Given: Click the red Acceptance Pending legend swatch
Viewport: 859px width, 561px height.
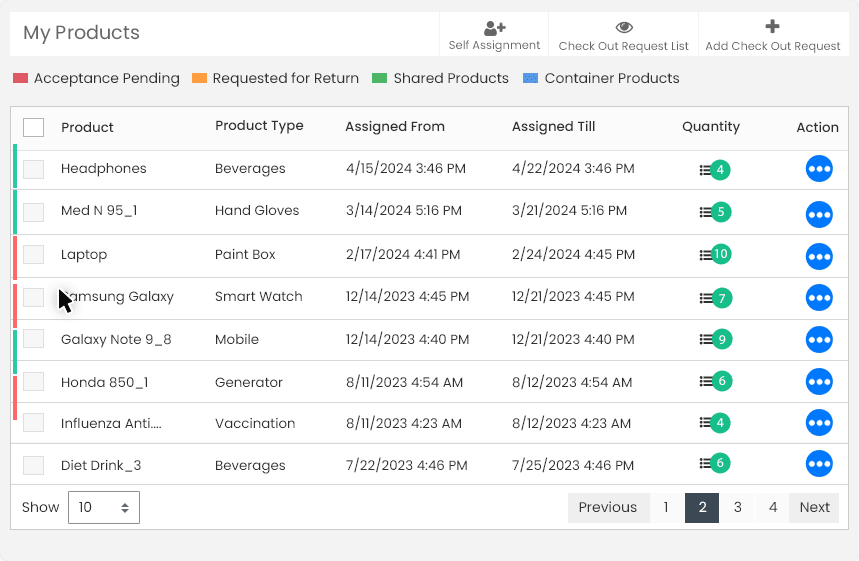Looking at the screenshot, I should click(20, 79).
